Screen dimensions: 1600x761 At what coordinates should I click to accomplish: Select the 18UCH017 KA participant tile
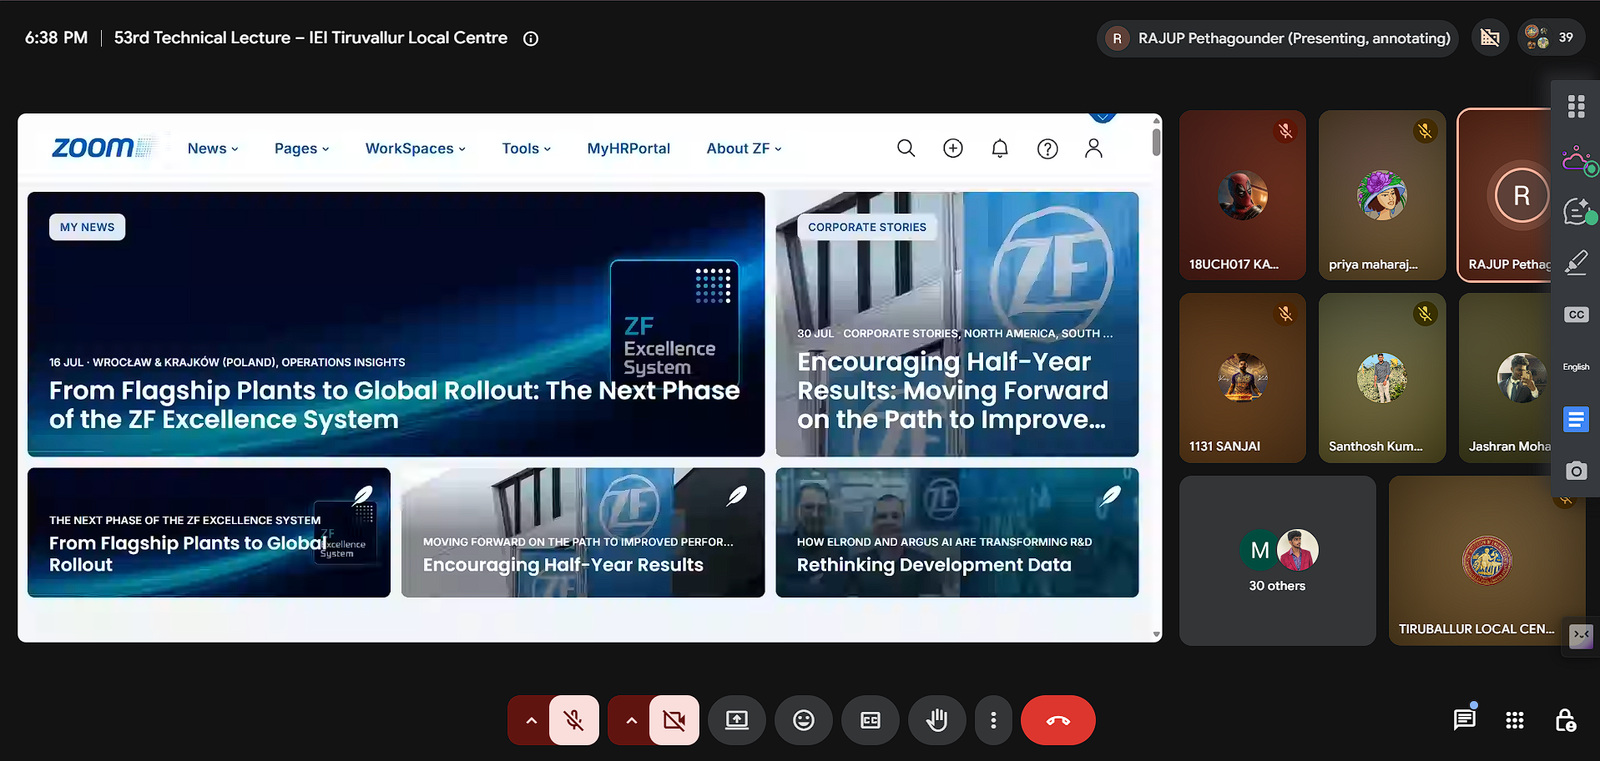tap(1242, 195)
